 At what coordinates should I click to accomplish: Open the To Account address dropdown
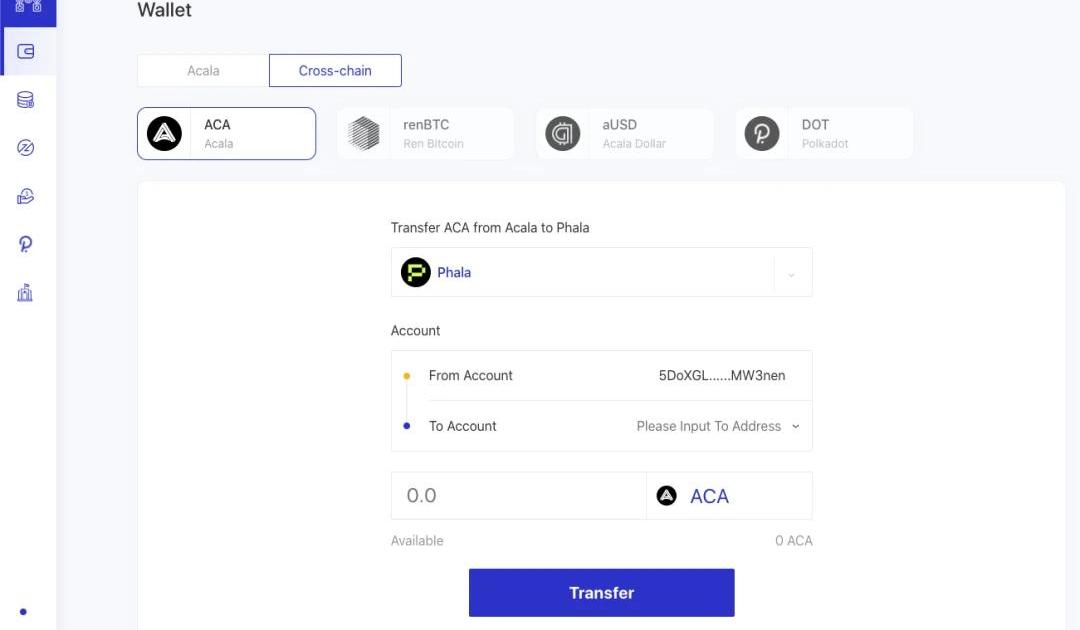718,426
